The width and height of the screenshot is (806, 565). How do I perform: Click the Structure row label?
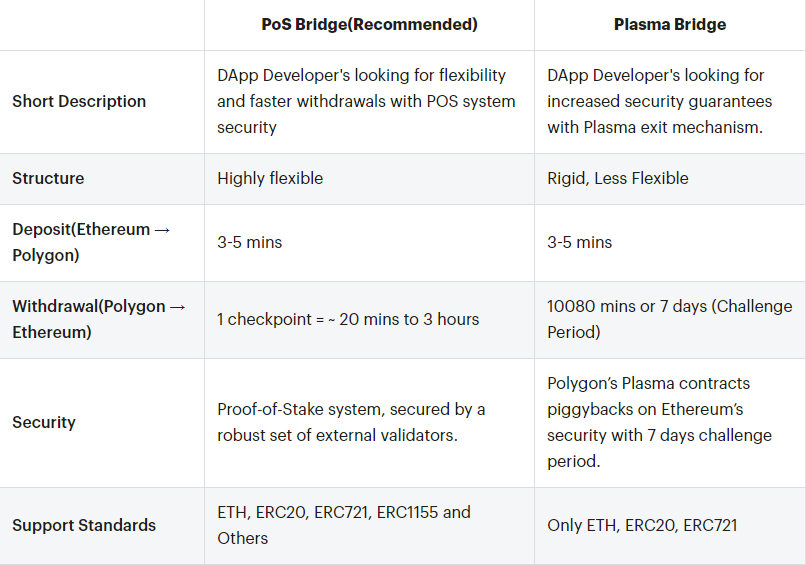point(48,178)
